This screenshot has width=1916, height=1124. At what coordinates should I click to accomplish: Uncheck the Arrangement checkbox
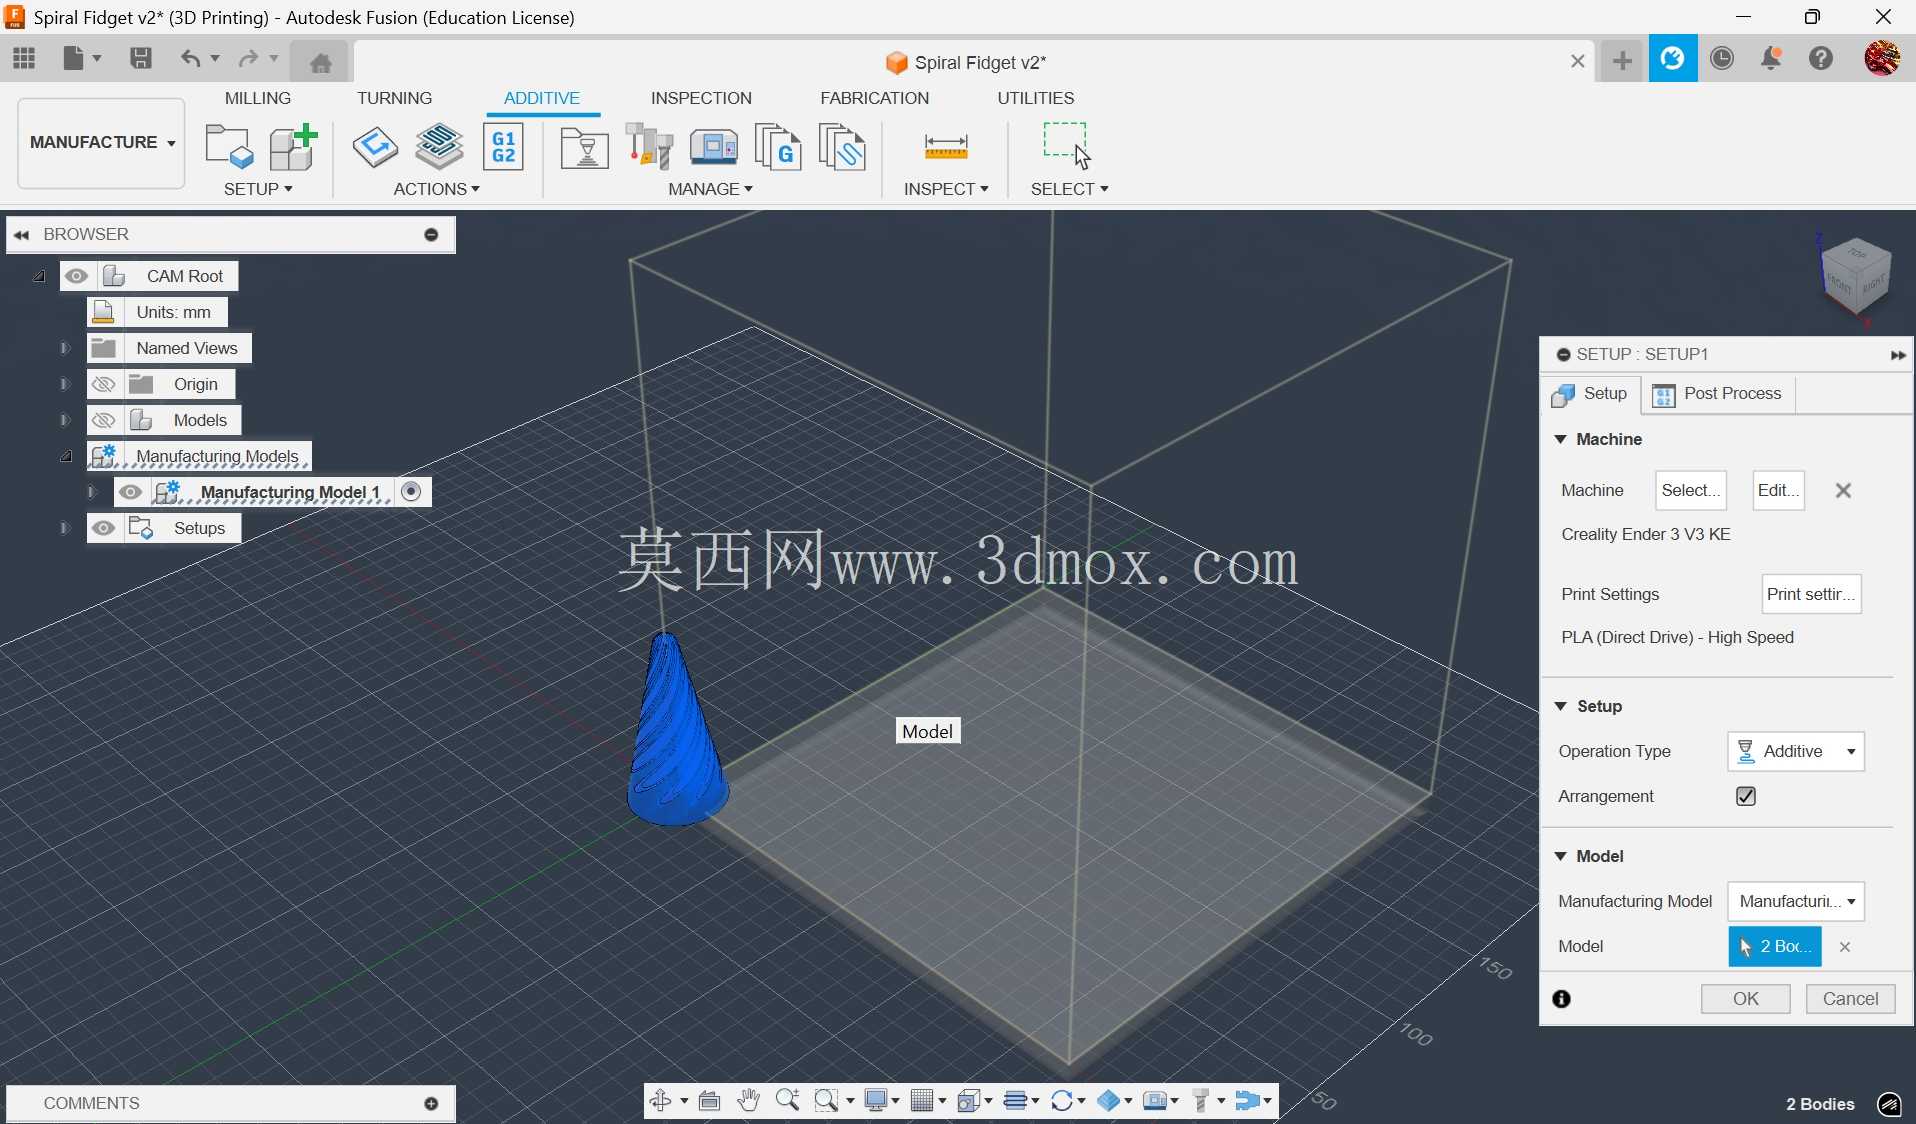[1746, 796]
